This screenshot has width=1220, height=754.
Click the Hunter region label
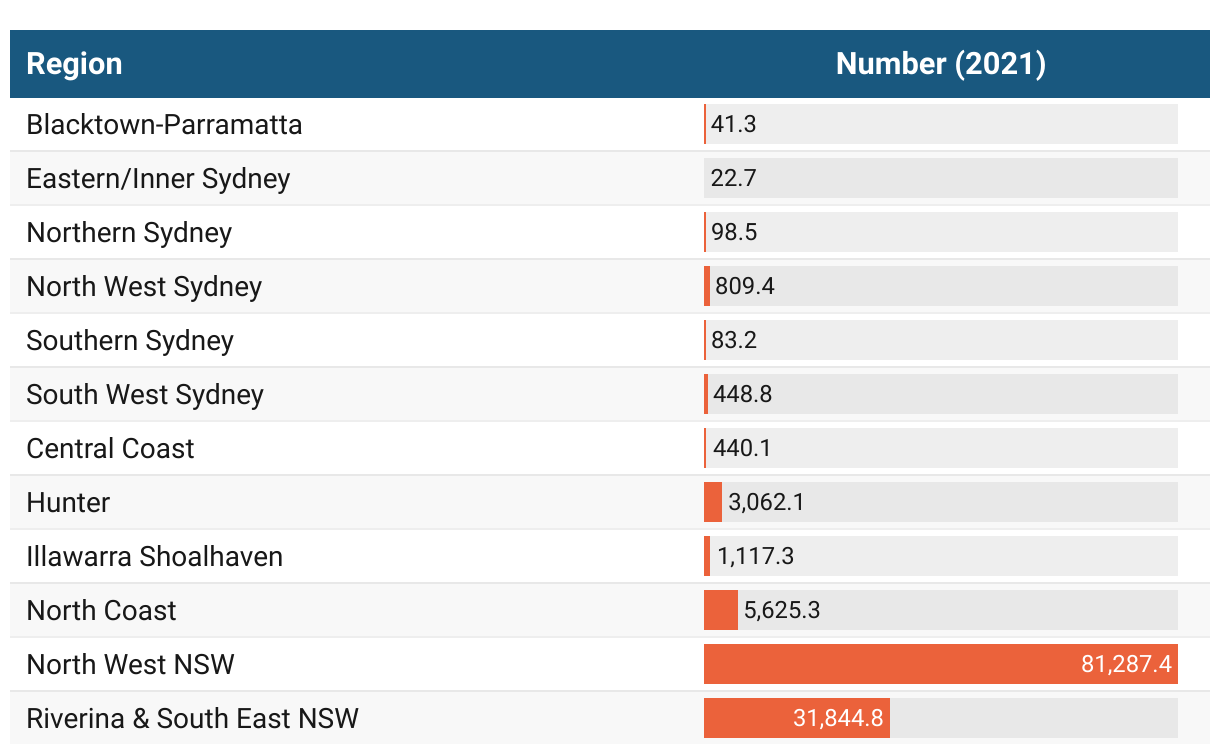click(68, 503)
